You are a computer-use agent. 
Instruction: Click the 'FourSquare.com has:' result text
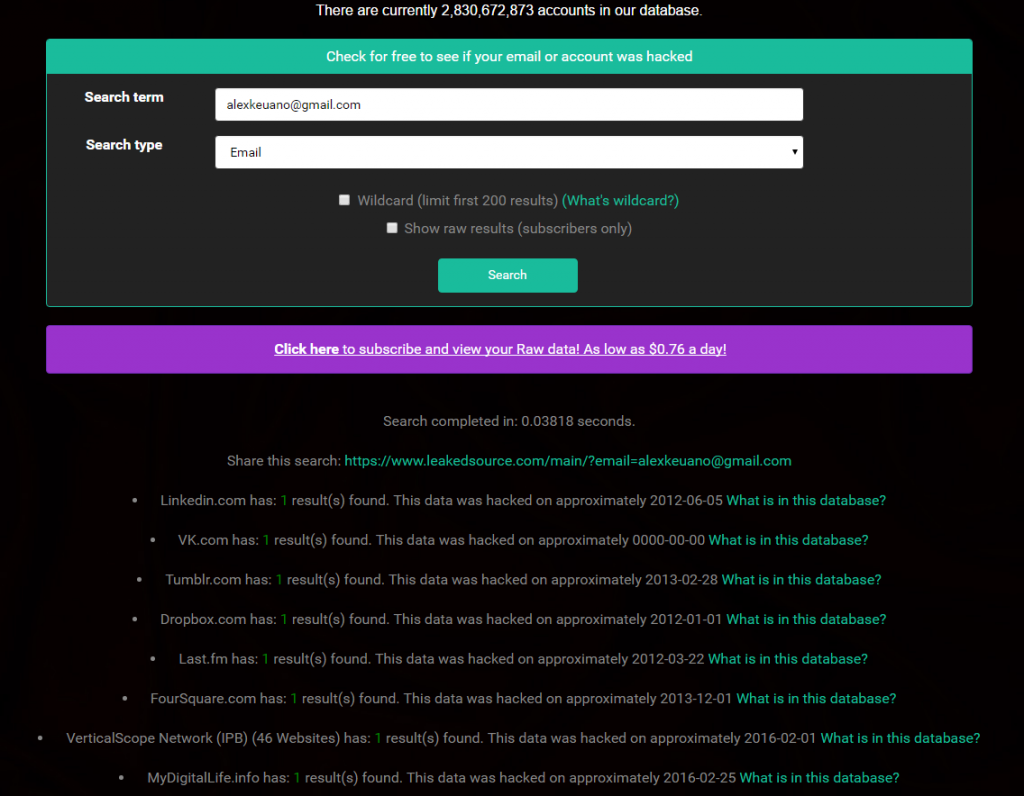(x=218, y=699)
